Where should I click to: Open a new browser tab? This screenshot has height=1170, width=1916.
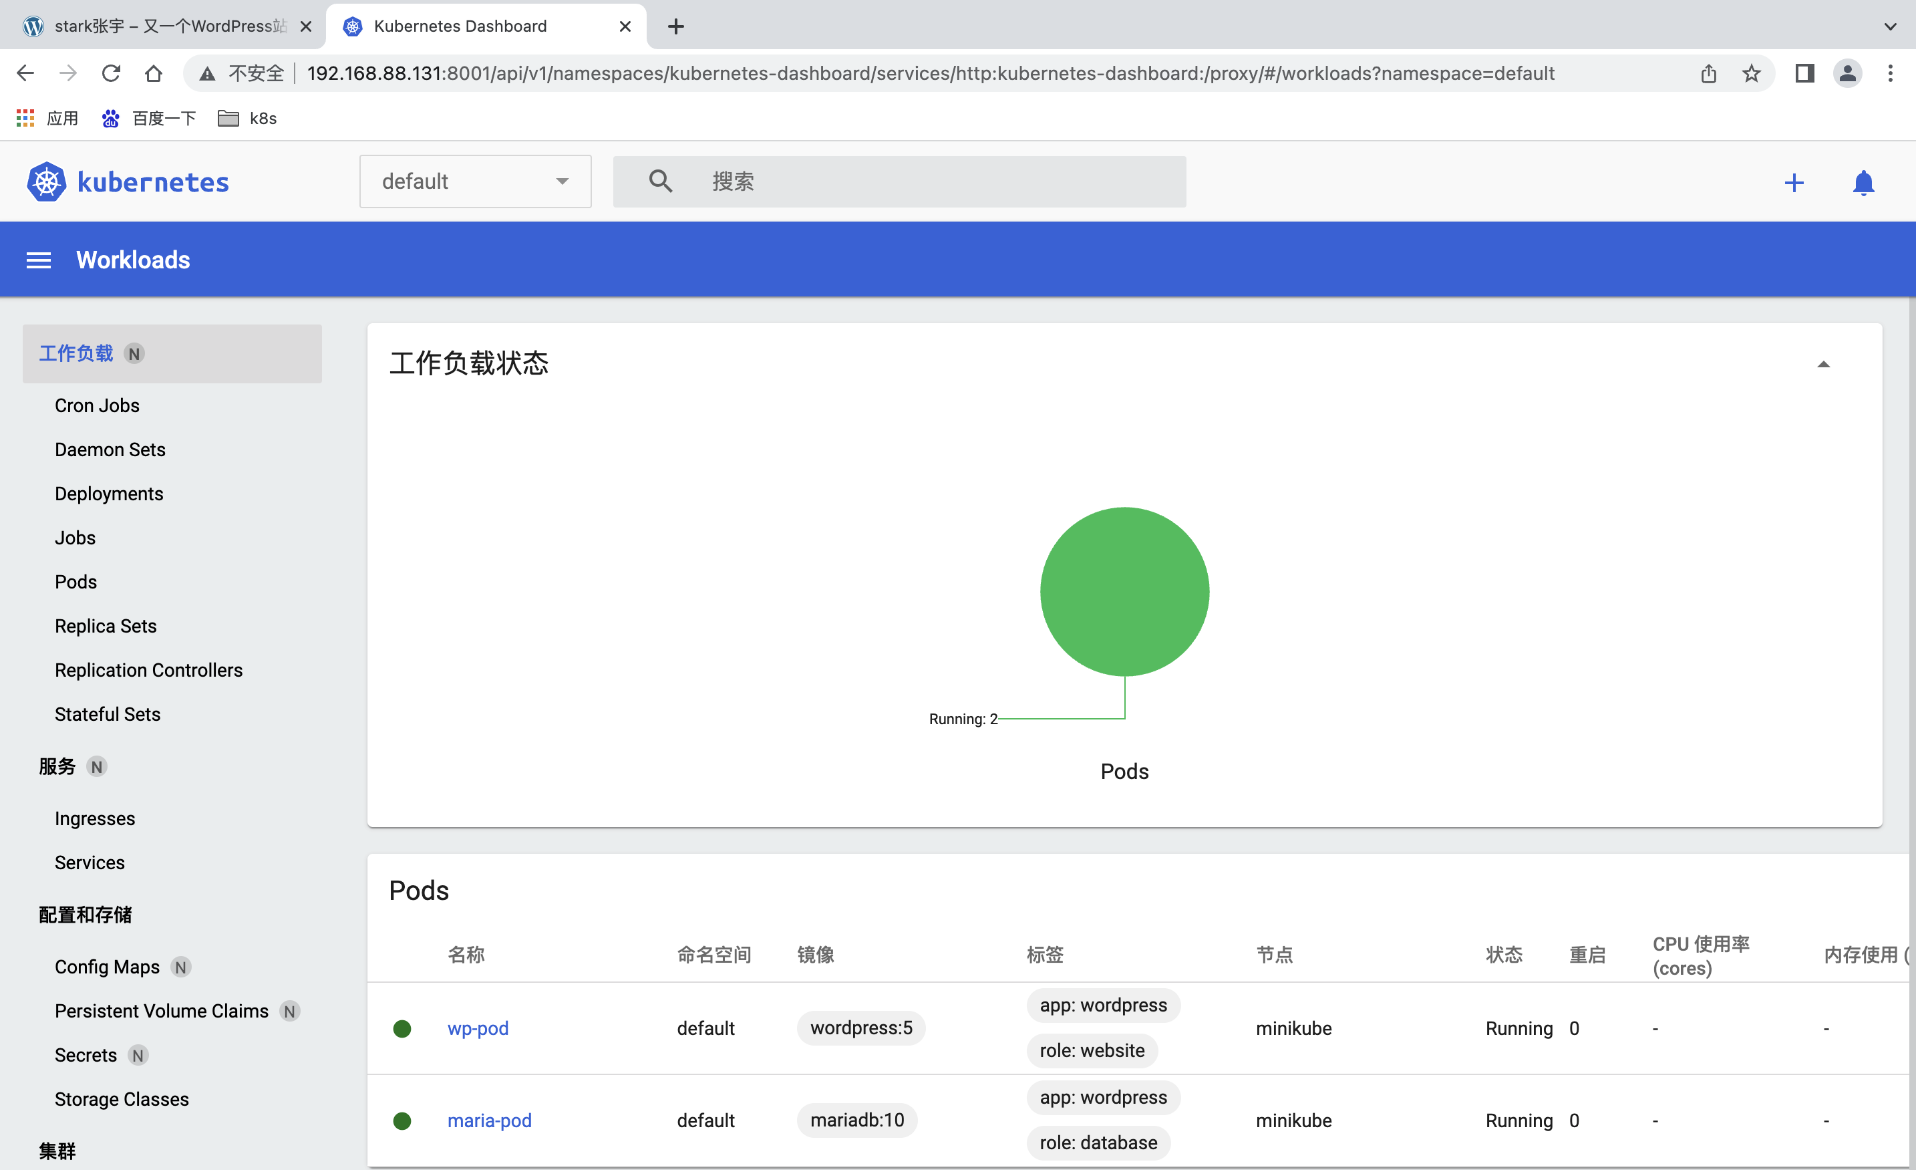(x=676, y=27)
